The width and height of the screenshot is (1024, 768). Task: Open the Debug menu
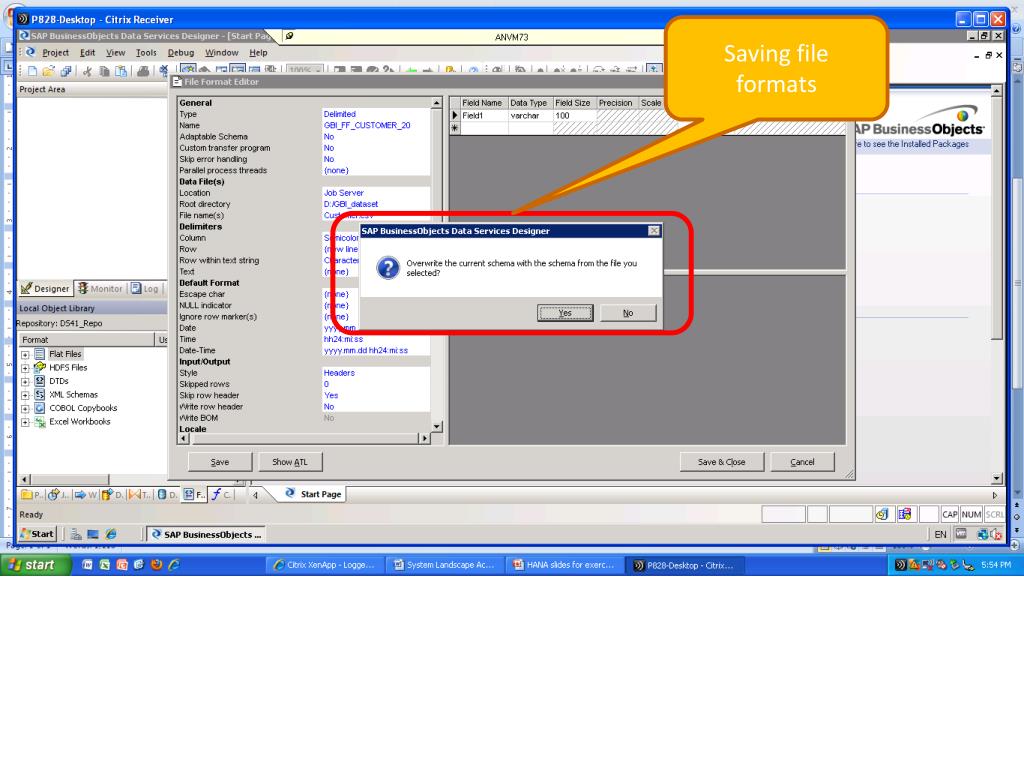tap(181, 53)
